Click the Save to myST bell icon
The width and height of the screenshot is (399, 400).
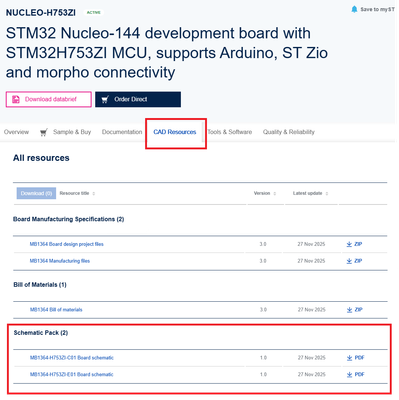(x=354, y=9)
